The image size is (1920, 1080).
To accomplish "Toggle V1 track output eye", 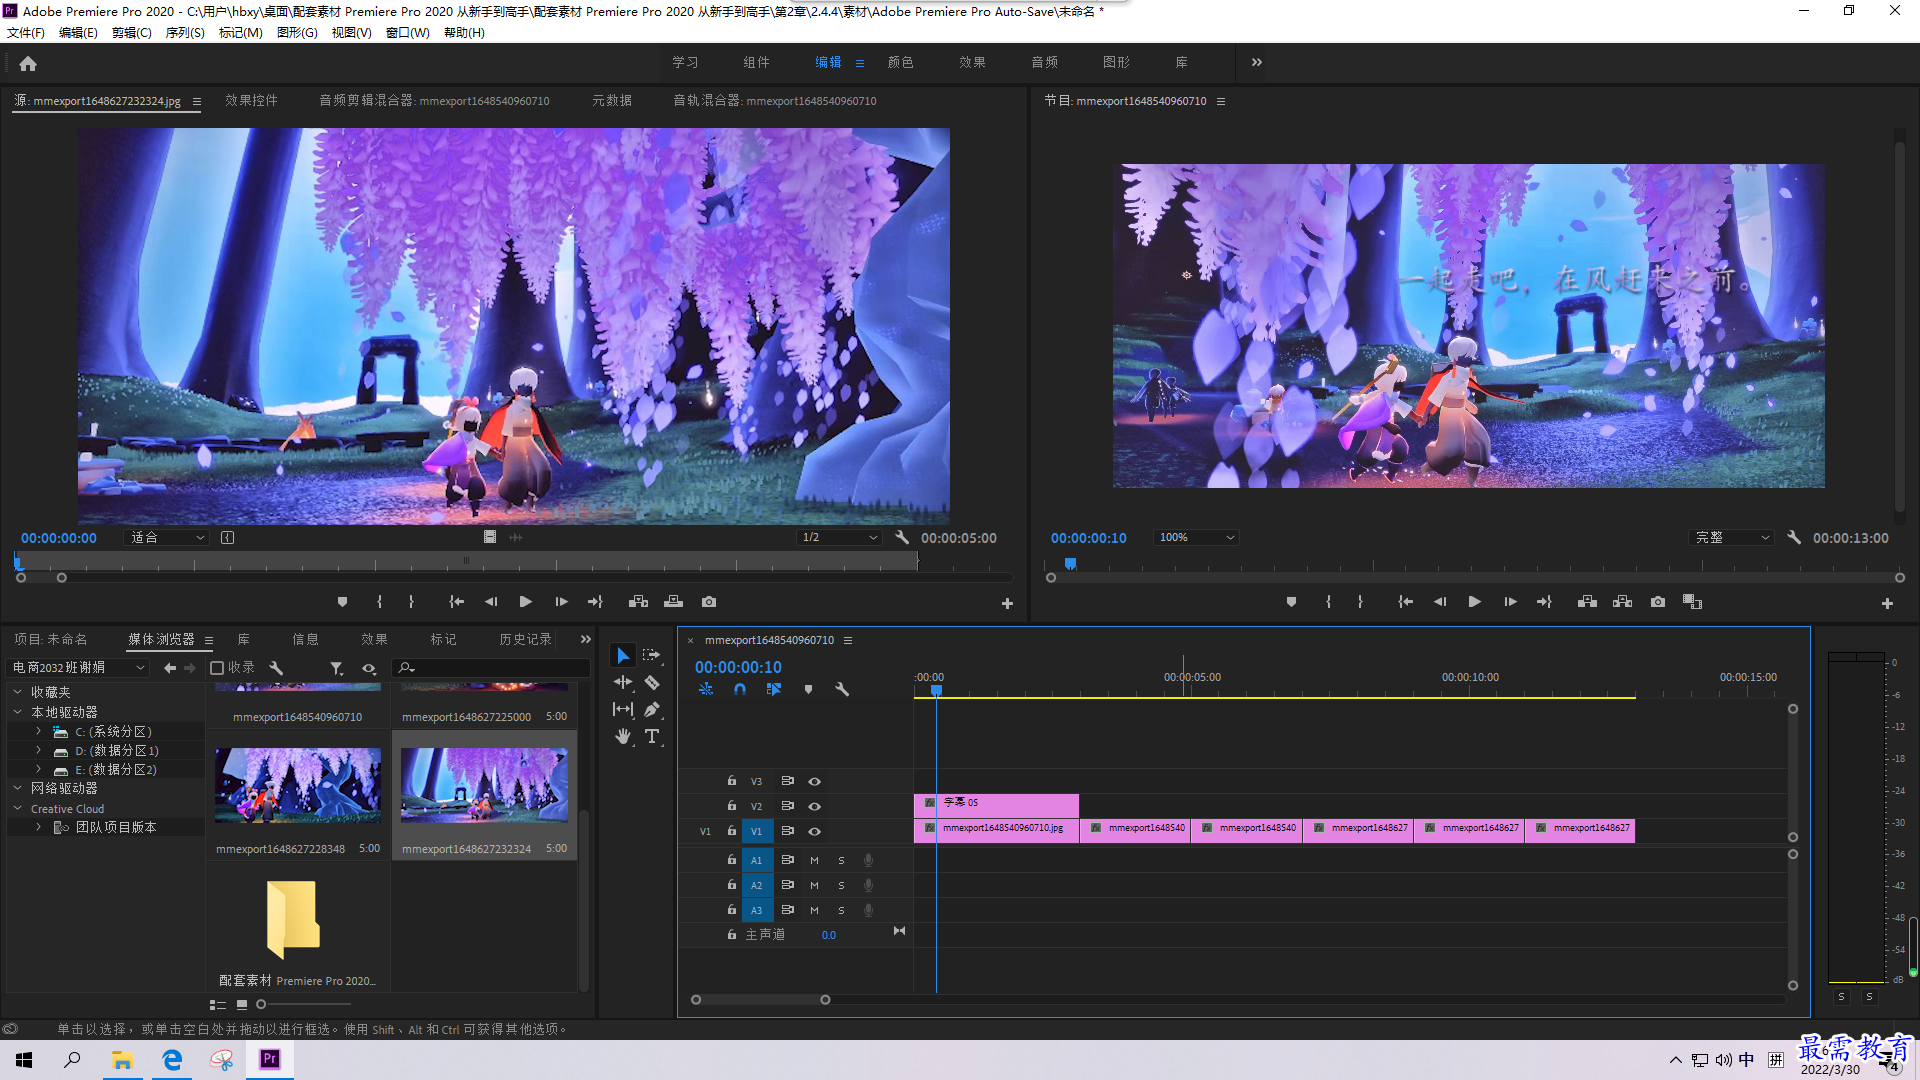I will point(815,831).
